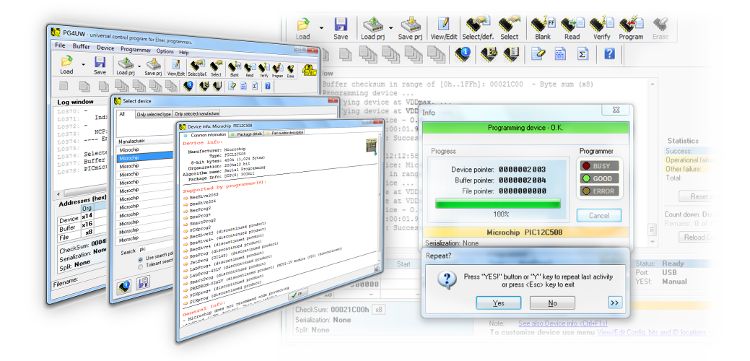
Task: Open View/Edit buffer in large background toolbar
Action: click(x=444, y=28)
